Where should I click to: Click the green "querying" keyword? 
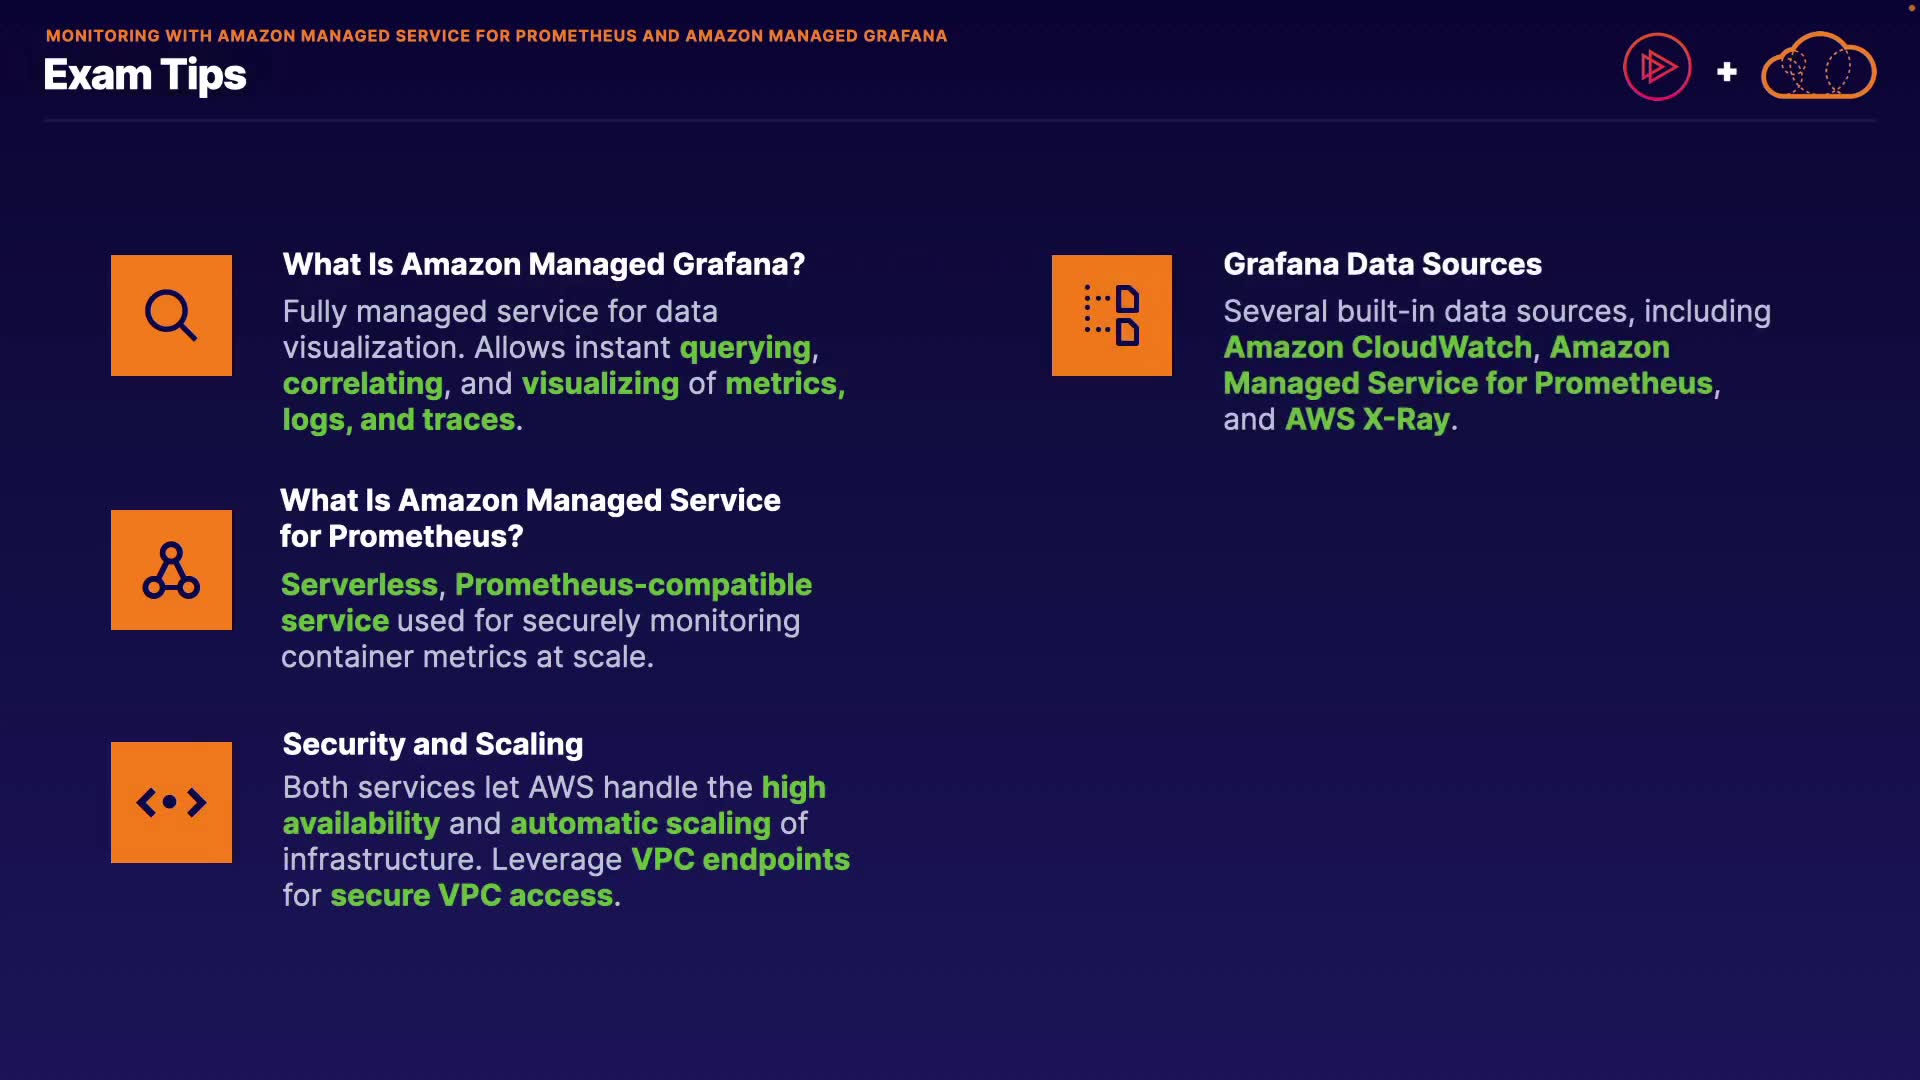[745, 347]
